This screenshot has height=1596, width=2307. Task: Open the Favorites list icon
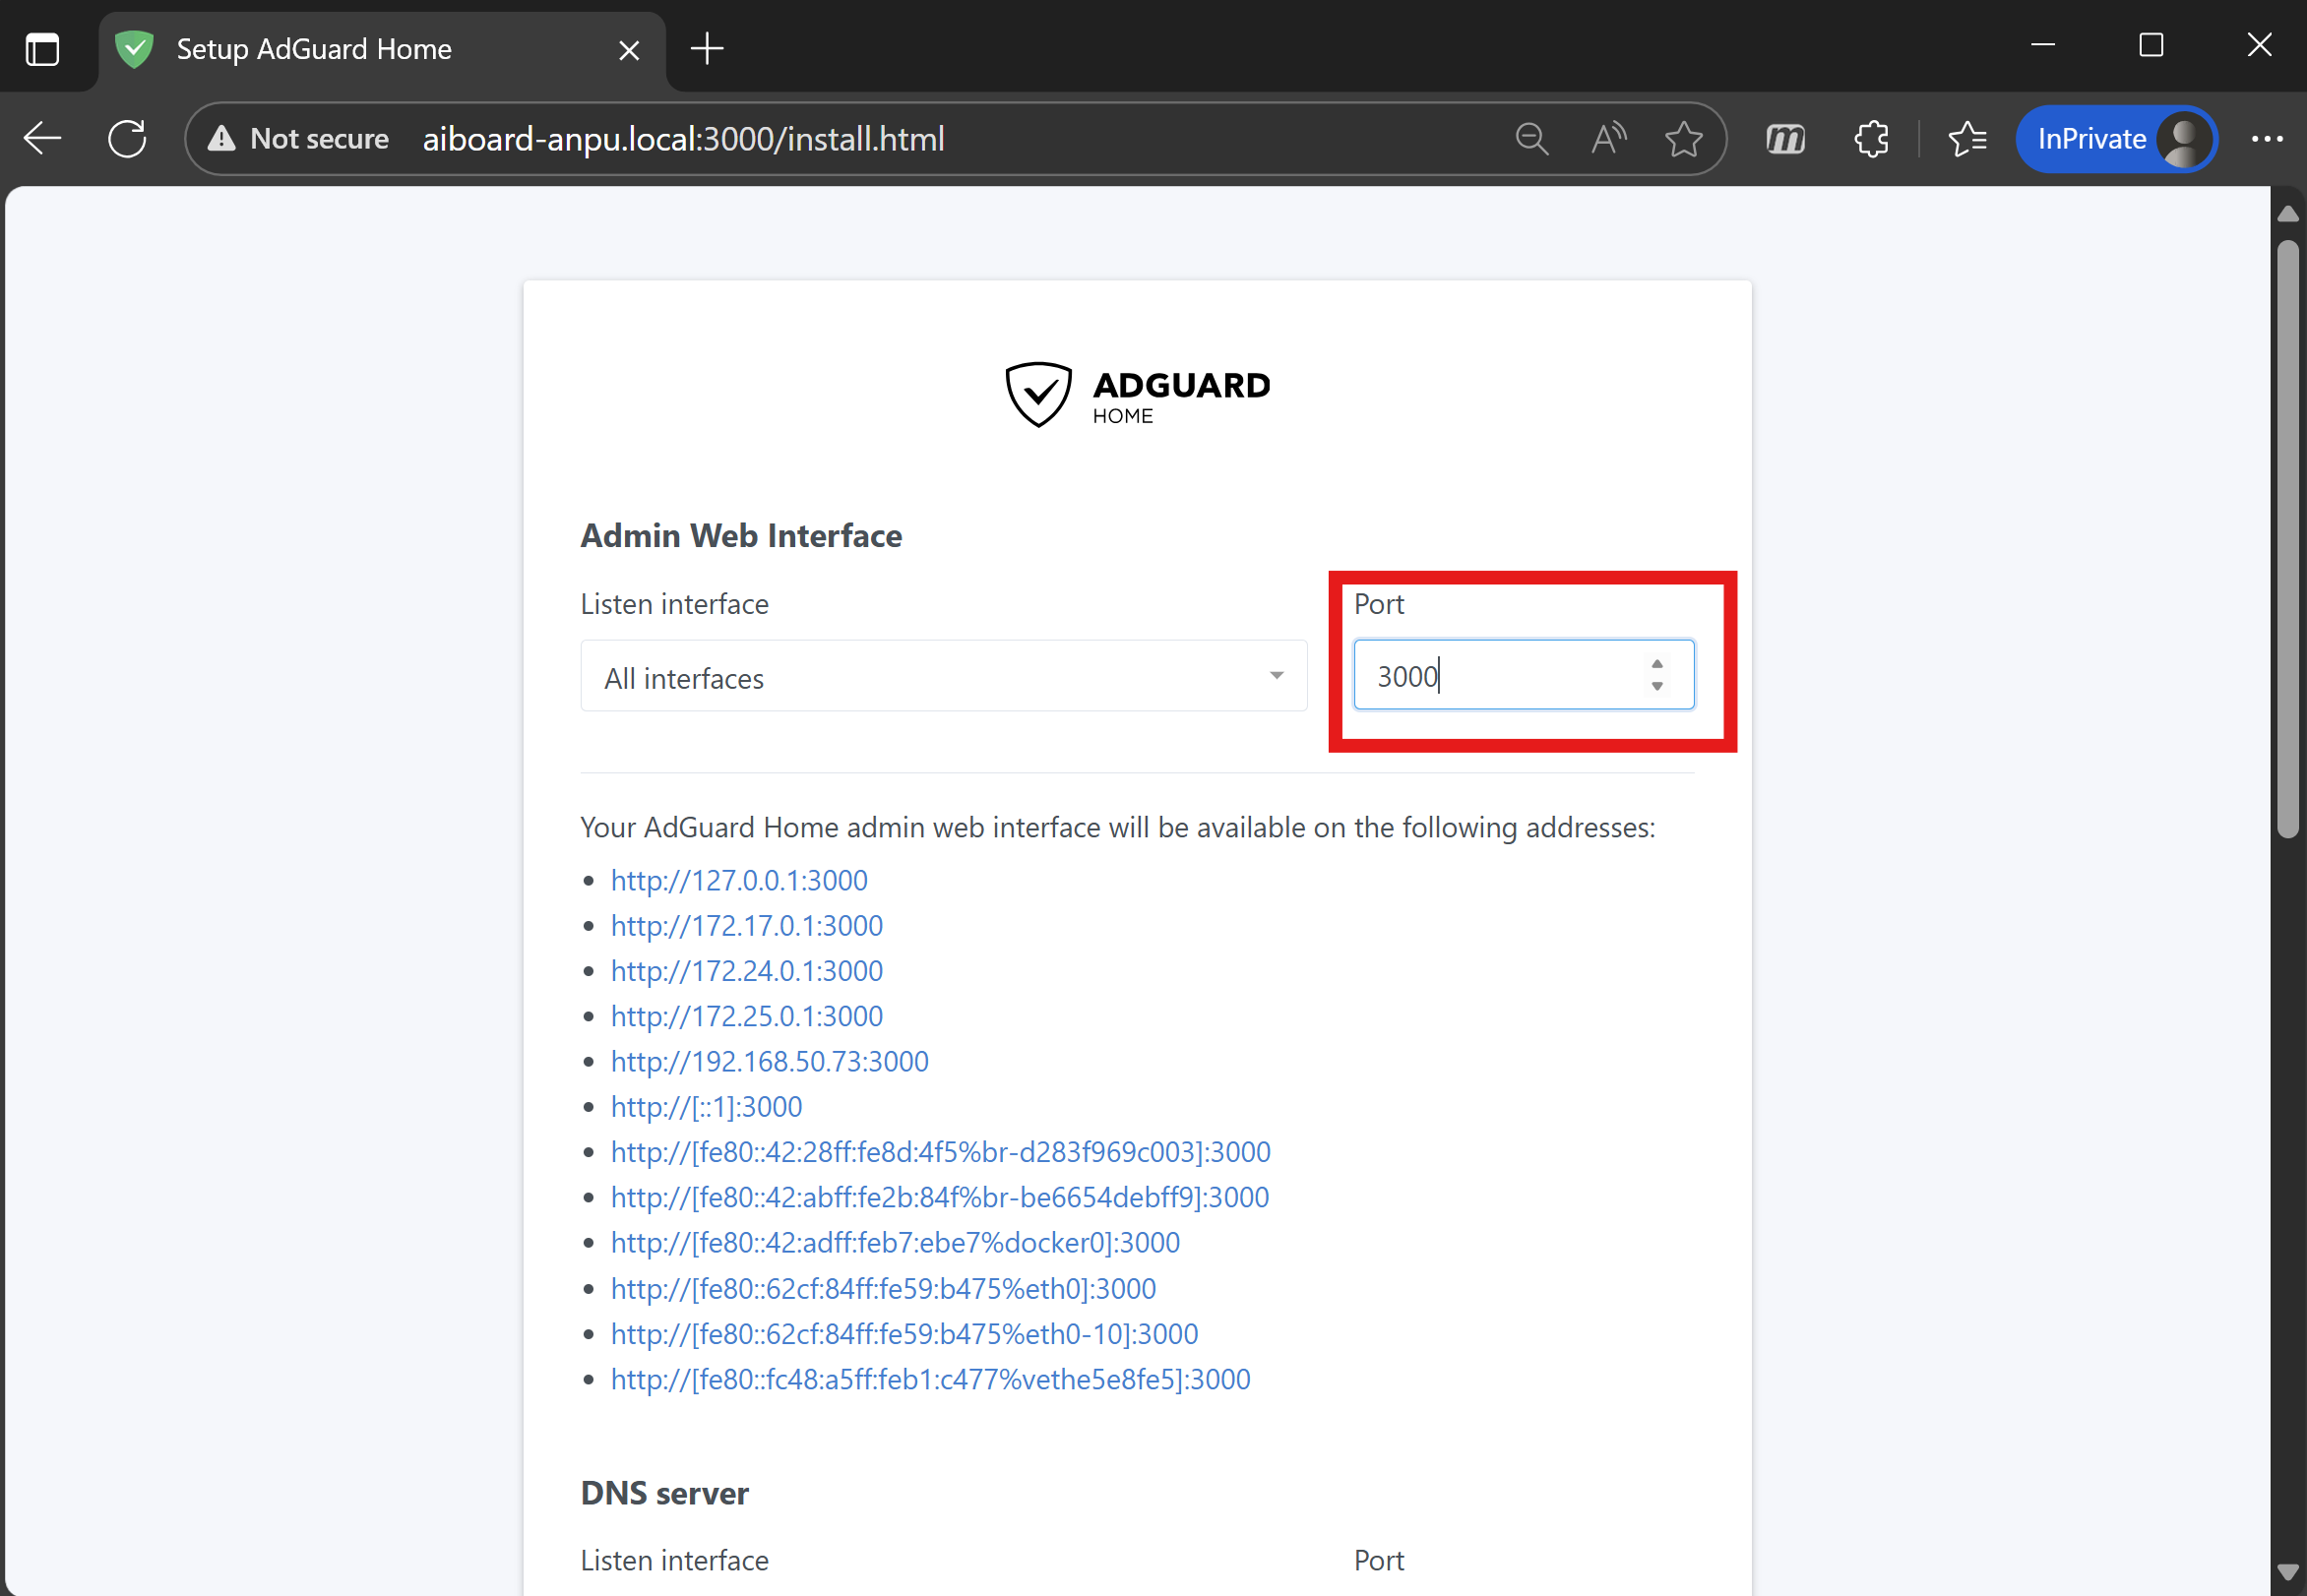[x=1967, y=138]
